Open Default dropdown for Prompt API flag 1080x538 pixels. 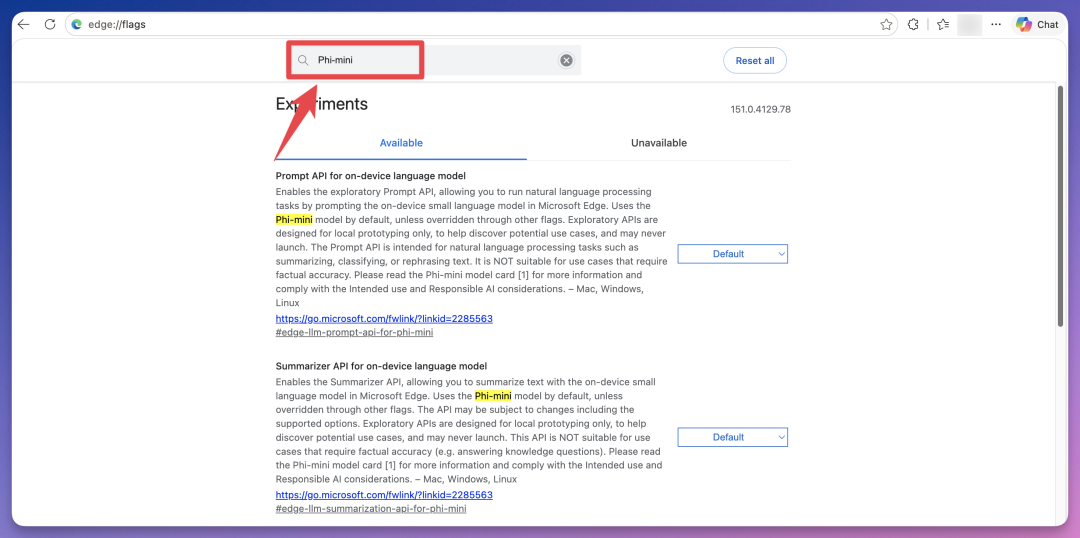(x=732, y=254)
